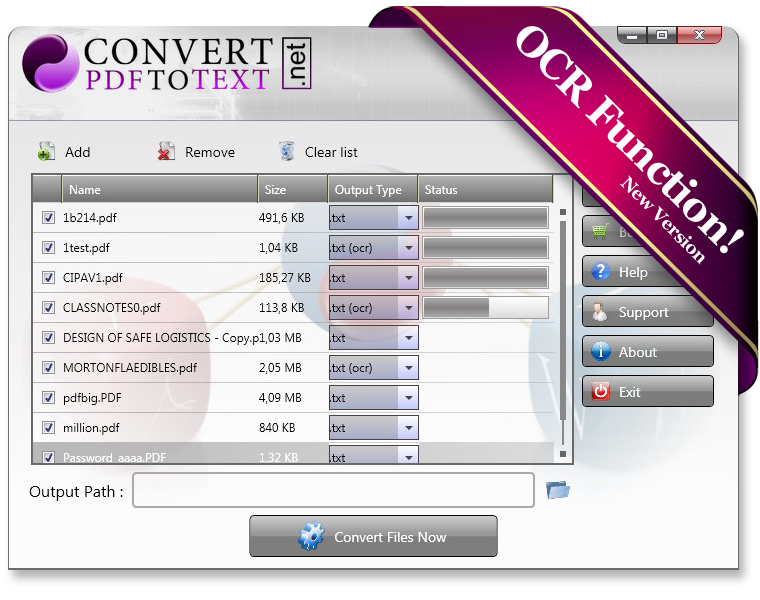This screenshot has width=760, height=600.
Task: Click the CIPAV1.pdf progress bar
Action: coord(485,278)
